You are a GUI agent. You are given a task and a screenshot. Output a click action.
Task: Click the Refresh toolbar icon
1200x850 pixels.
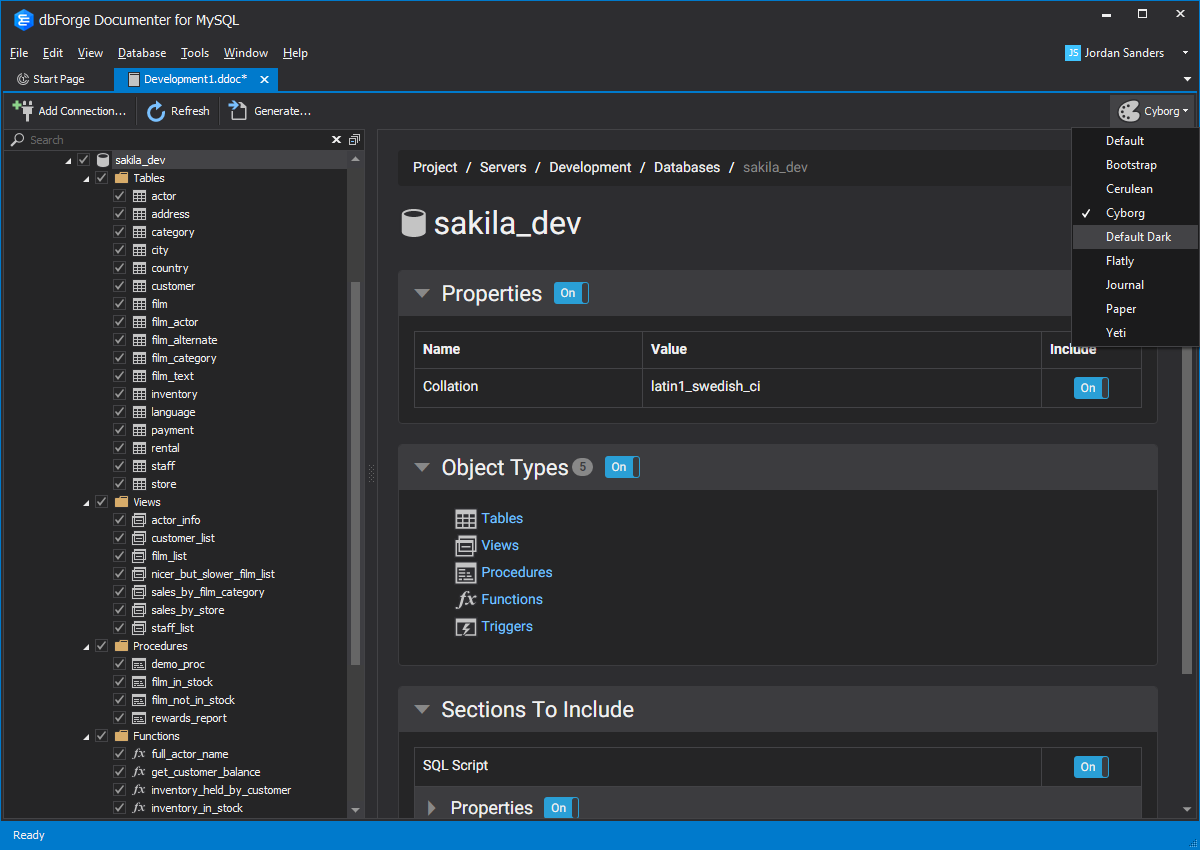point(156,111)
